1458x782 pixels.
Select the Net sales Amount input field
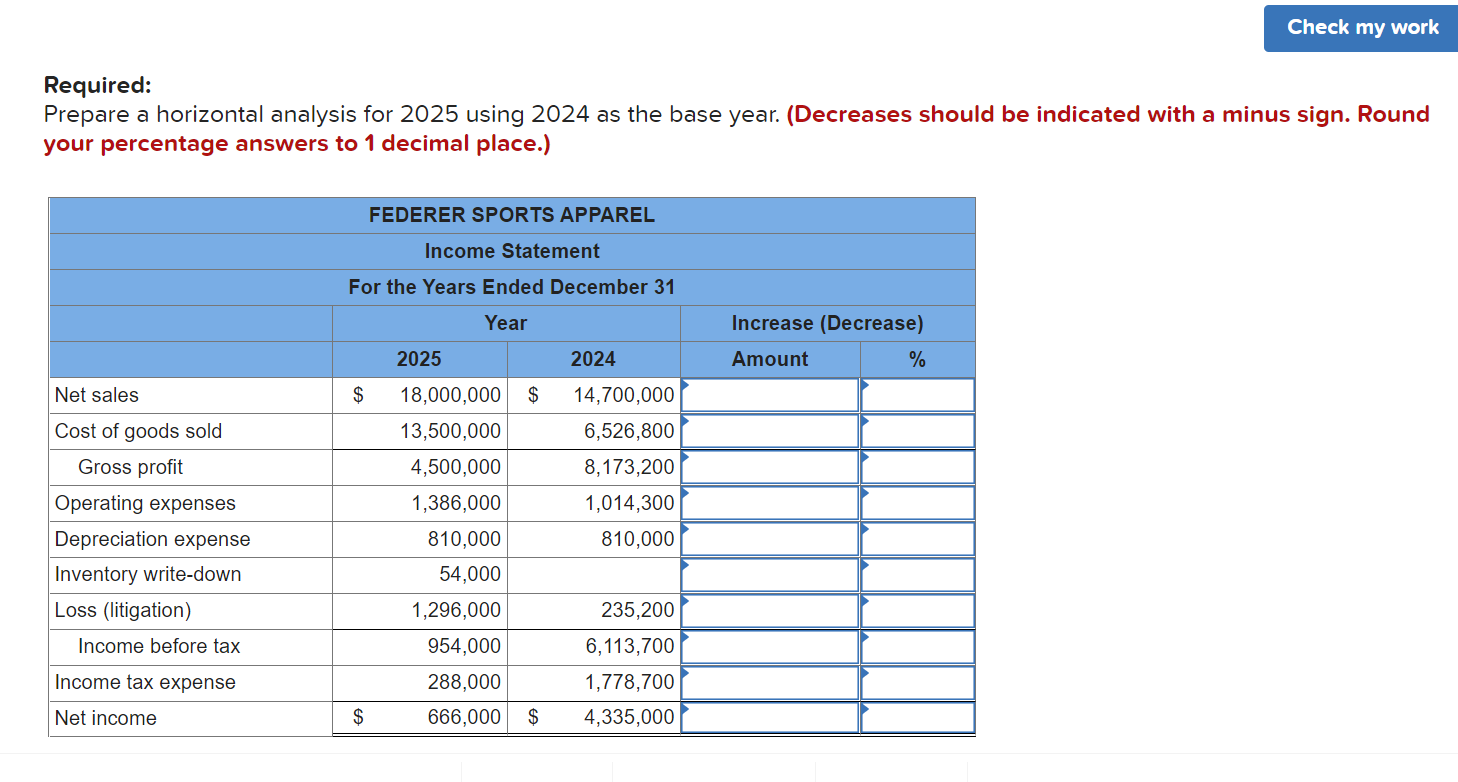(770, 395)
